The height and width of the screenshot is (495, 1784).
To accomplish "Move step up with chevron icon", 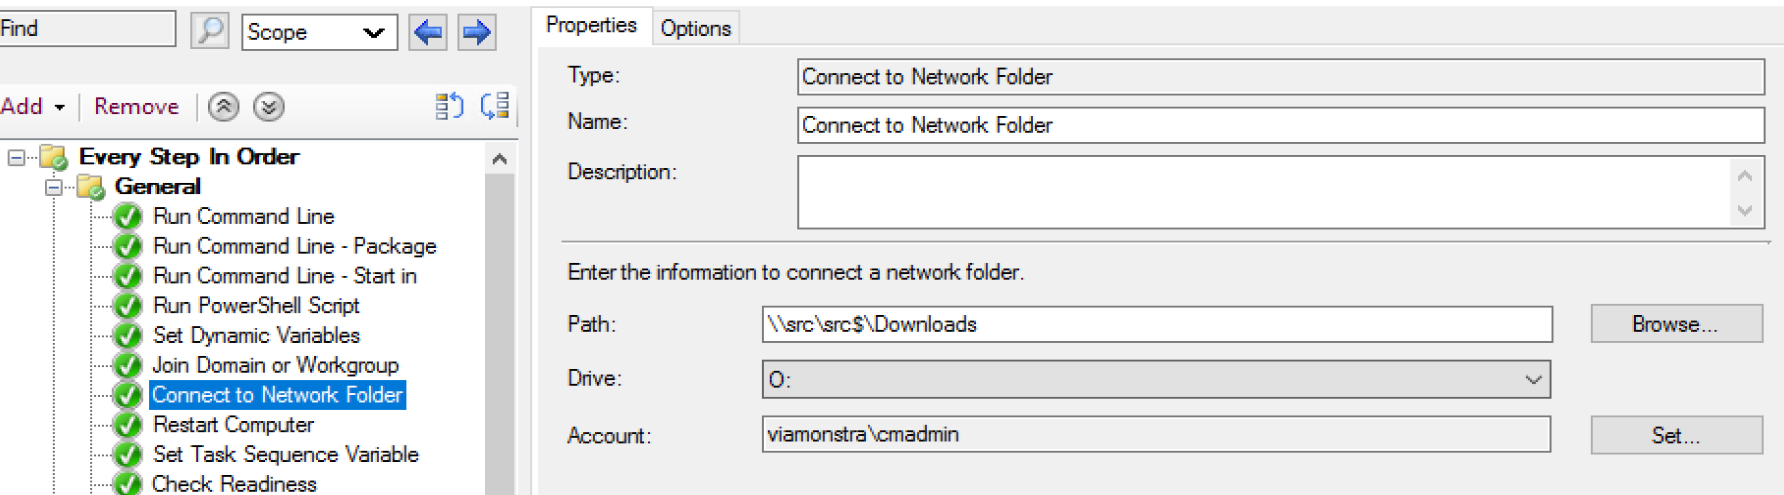I will (x=223, y=107).
